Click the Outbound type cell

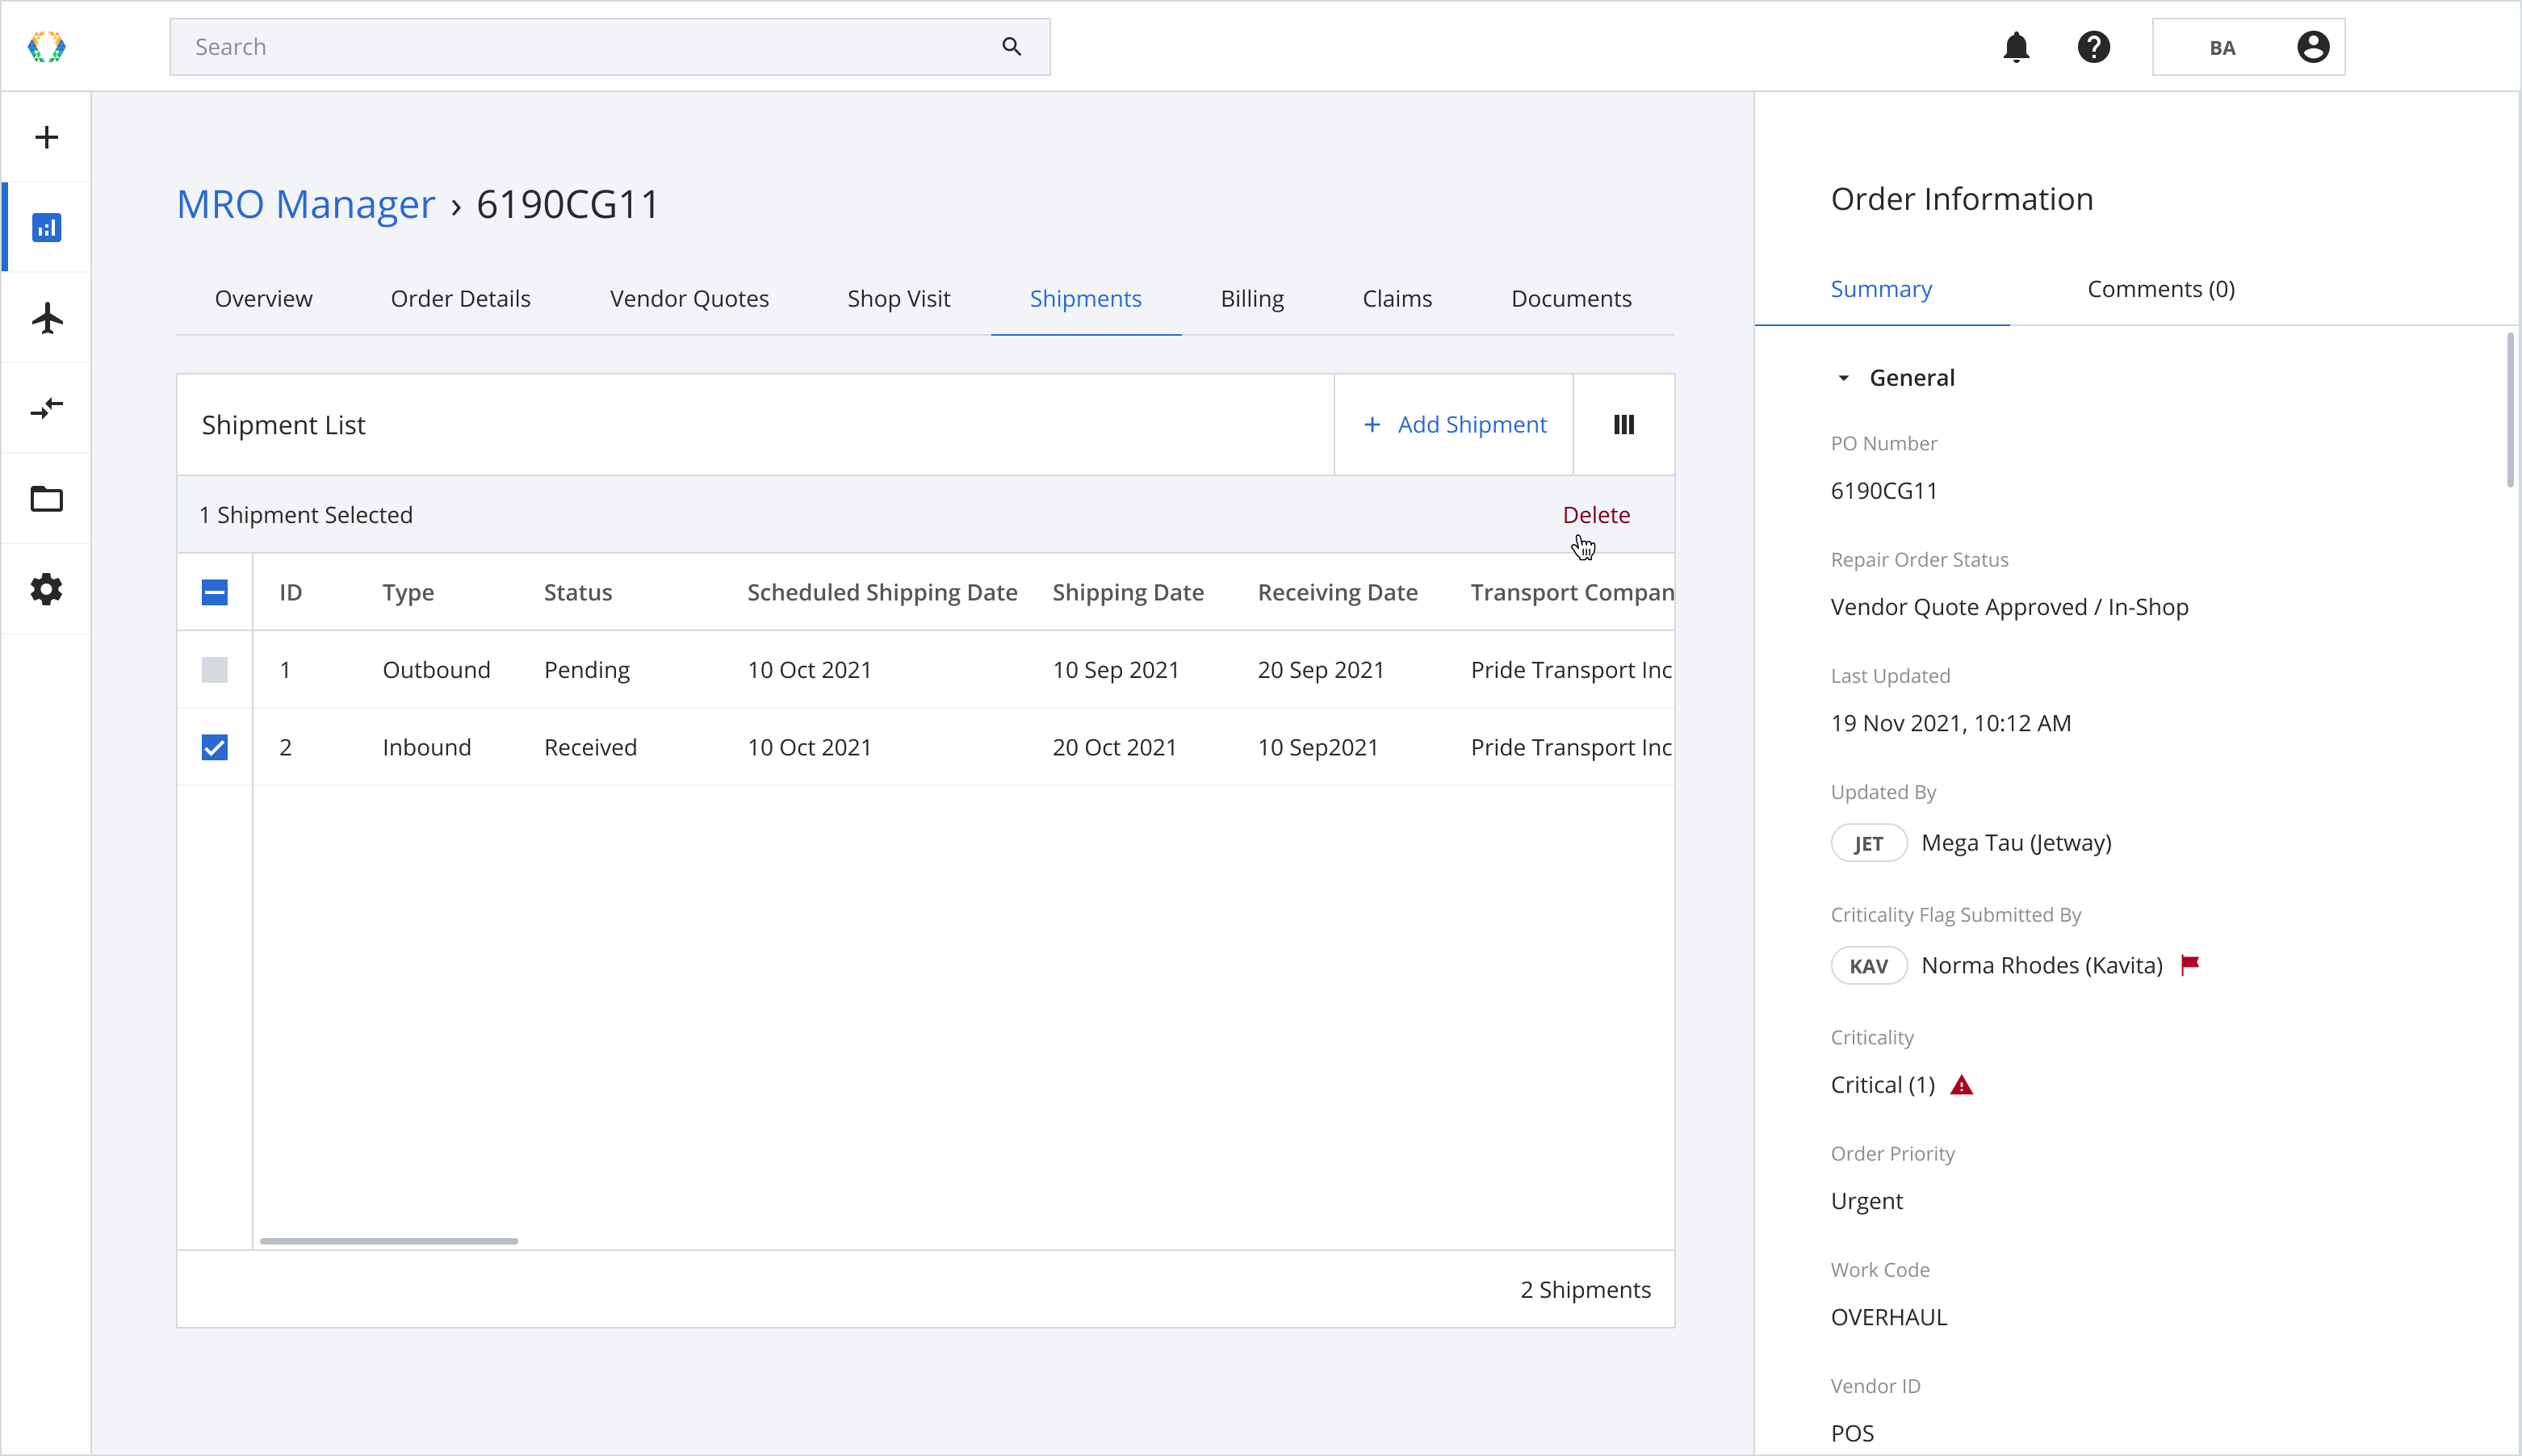(x=436, y=669)
